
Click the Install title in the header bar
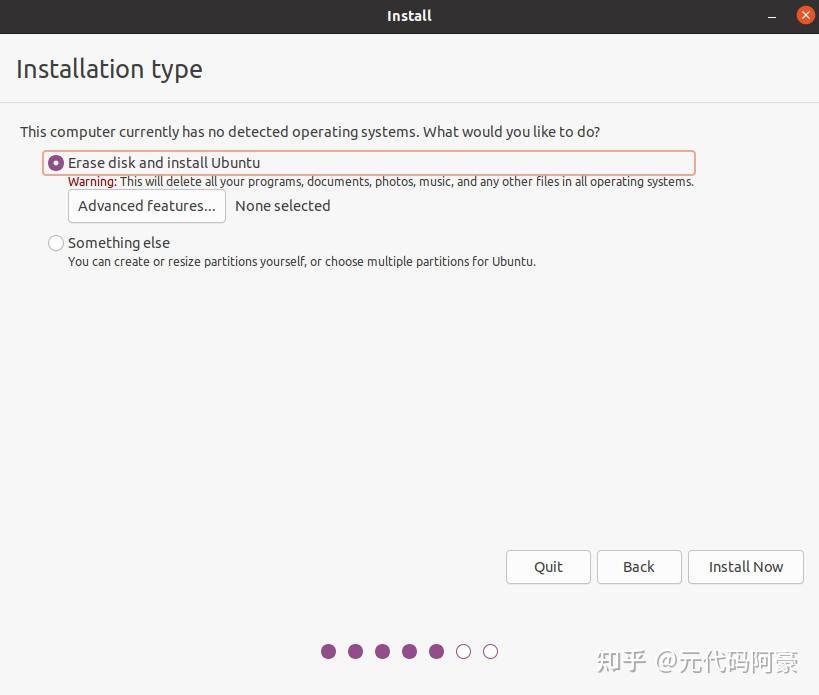(409, 15)
